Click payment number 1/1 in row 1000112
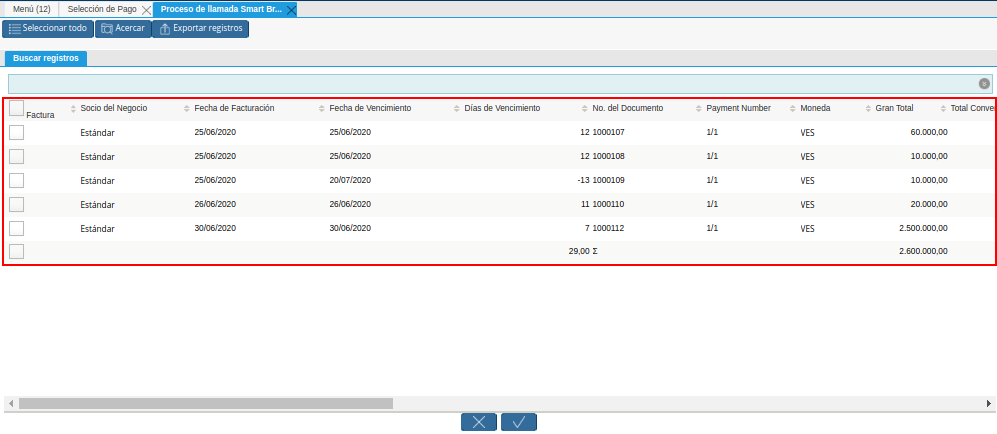This screenshot has width=997, height=434. pos(712,227)
